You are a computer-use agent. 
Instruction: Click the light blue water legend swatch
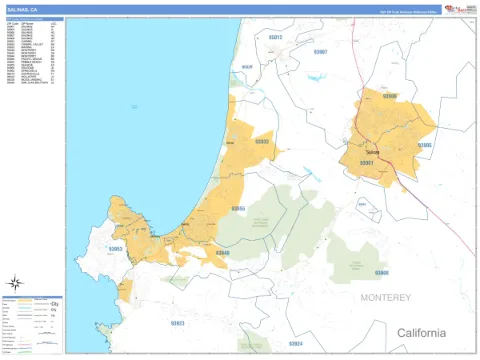25,308
